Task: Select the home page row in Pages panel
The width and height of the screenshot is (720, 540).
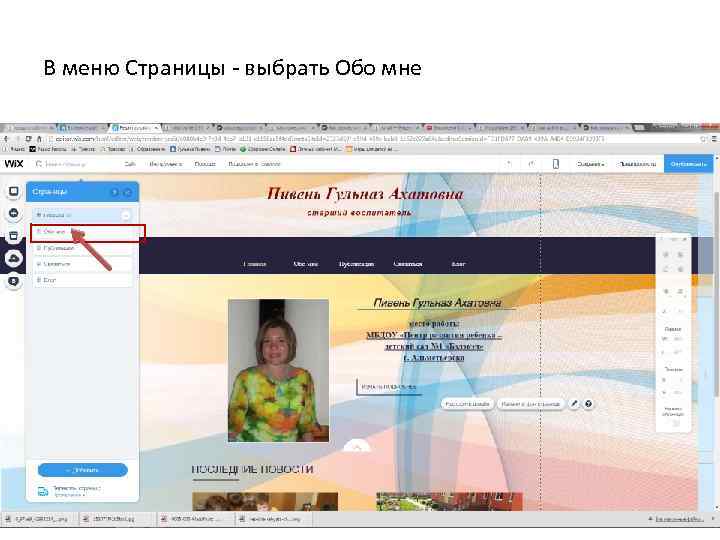Action: [x=83, y=215]
